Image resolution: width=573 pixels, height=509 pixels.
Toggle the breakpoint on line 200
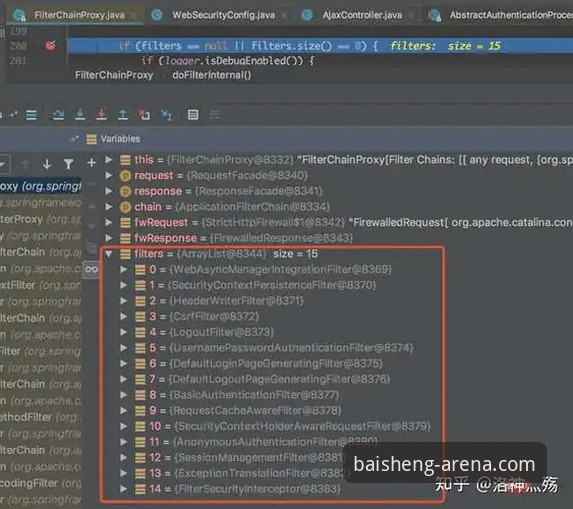coord(51,46)
